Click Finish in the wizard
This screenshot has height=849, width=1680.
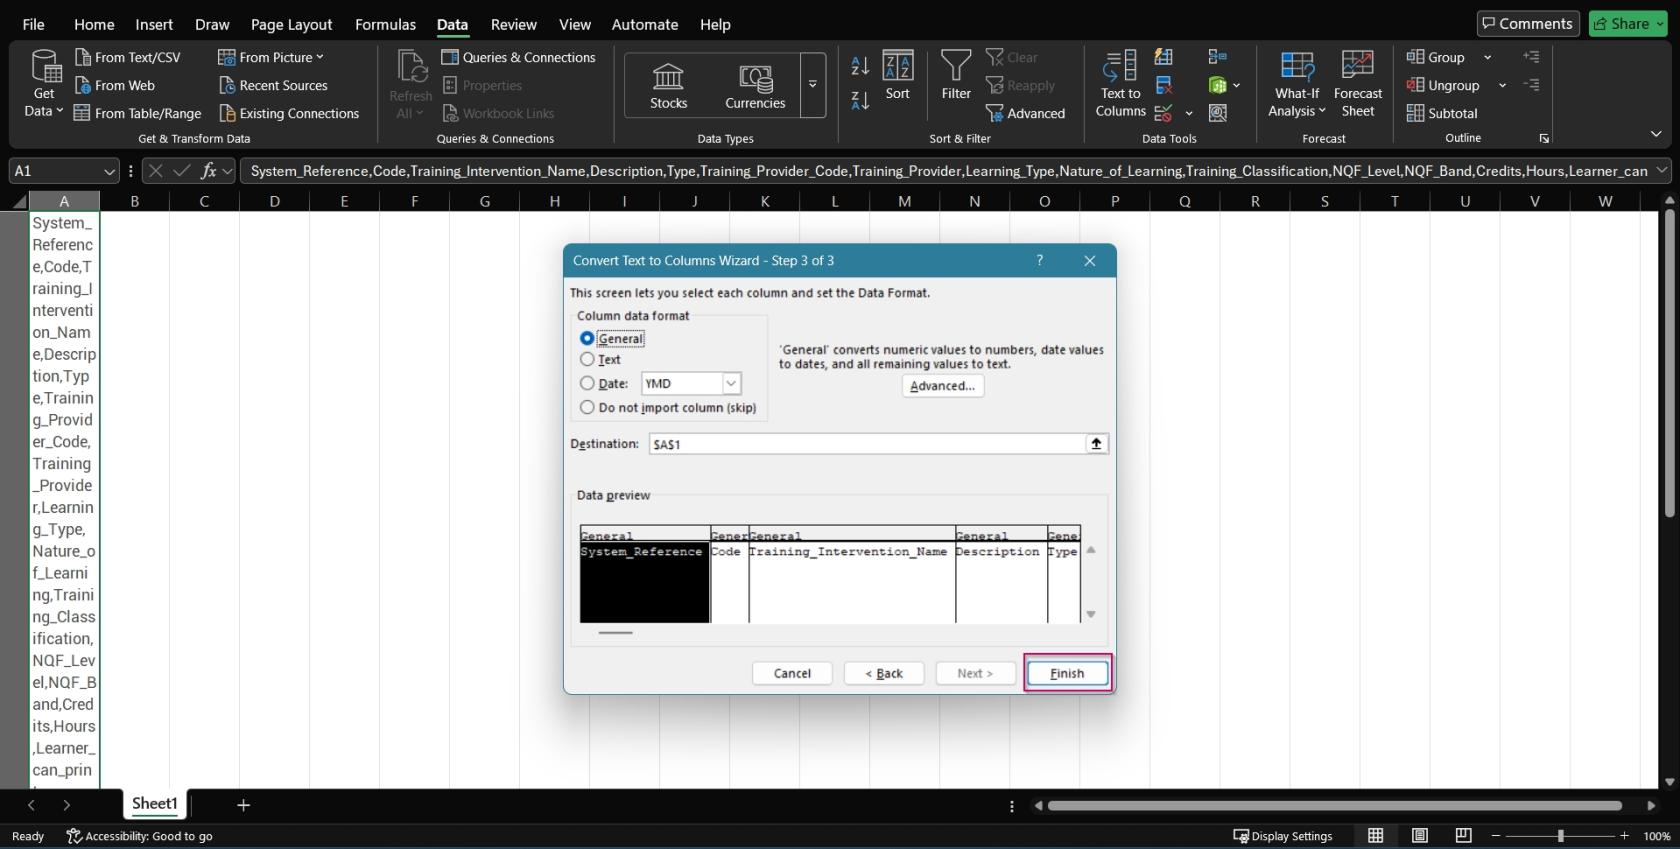pyautogui.click(x=1067, y=673)
